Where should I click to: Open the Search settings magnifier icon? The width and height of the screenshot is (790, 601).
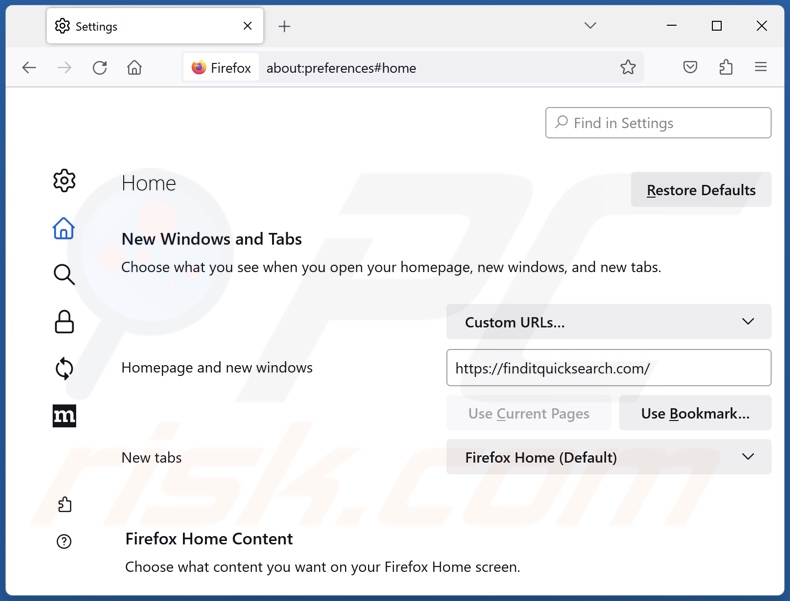[64, 274]
